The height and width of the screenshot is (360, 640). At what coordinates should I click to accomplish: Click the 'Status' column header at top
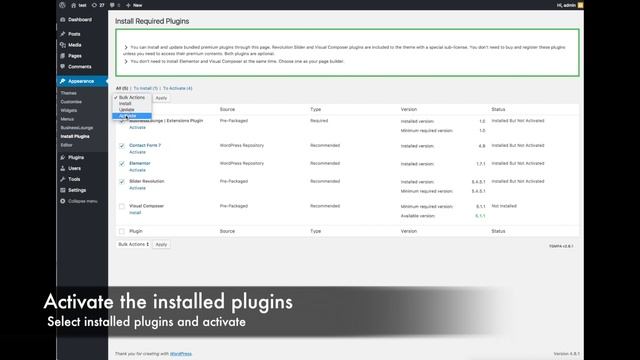498,109
